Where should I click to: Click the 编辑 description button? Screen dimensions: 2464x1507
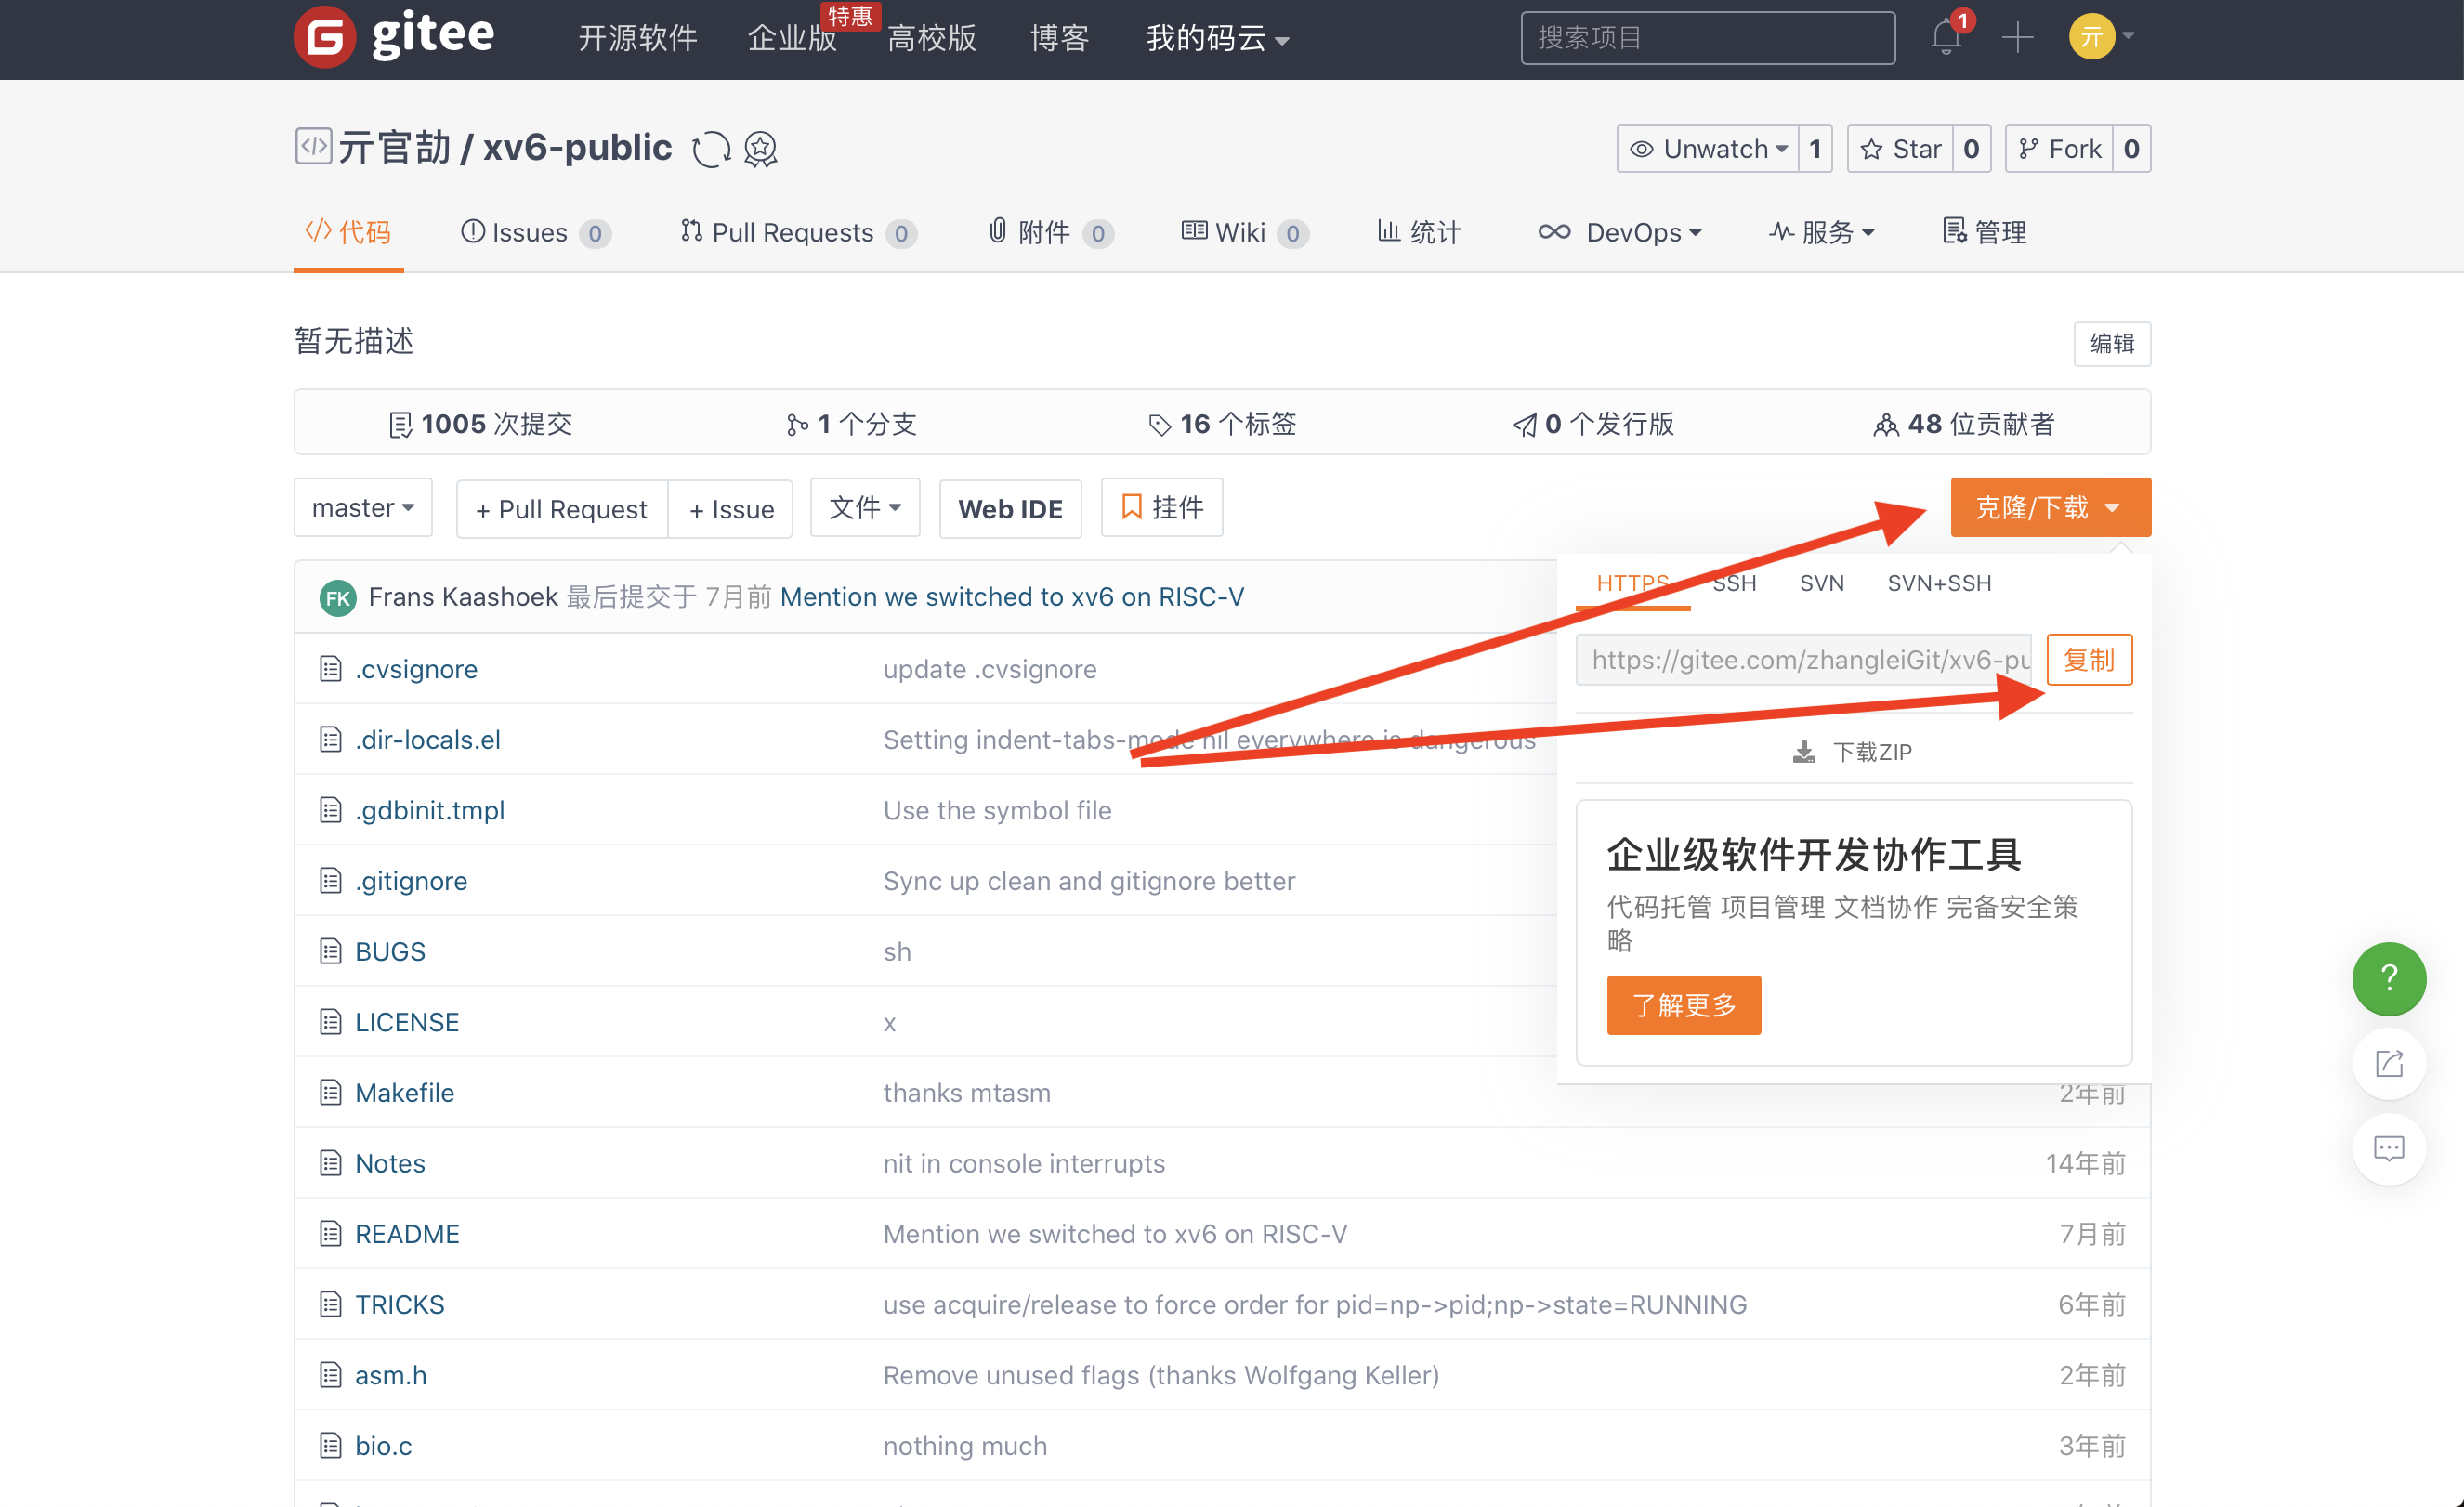2112,344
